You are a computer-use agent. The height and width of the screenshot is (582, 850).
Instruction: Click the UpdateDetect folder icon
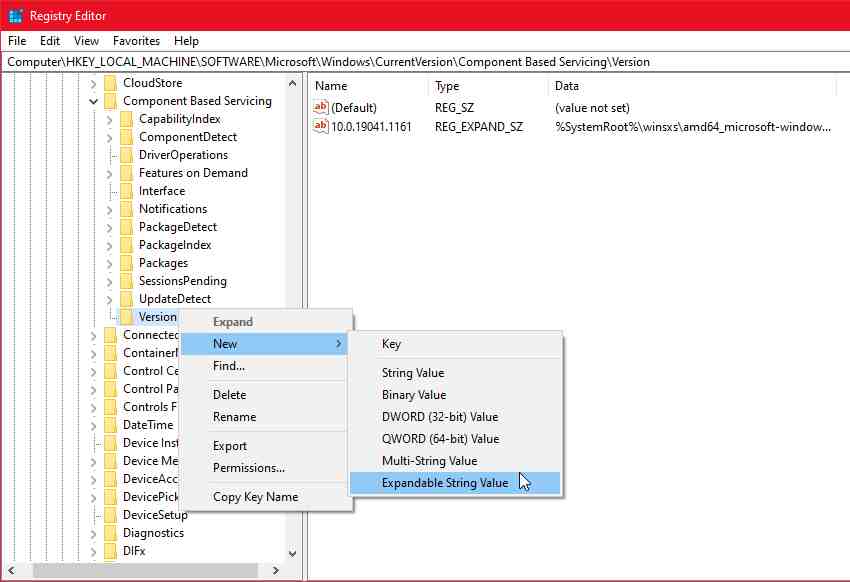coord(126,299)
